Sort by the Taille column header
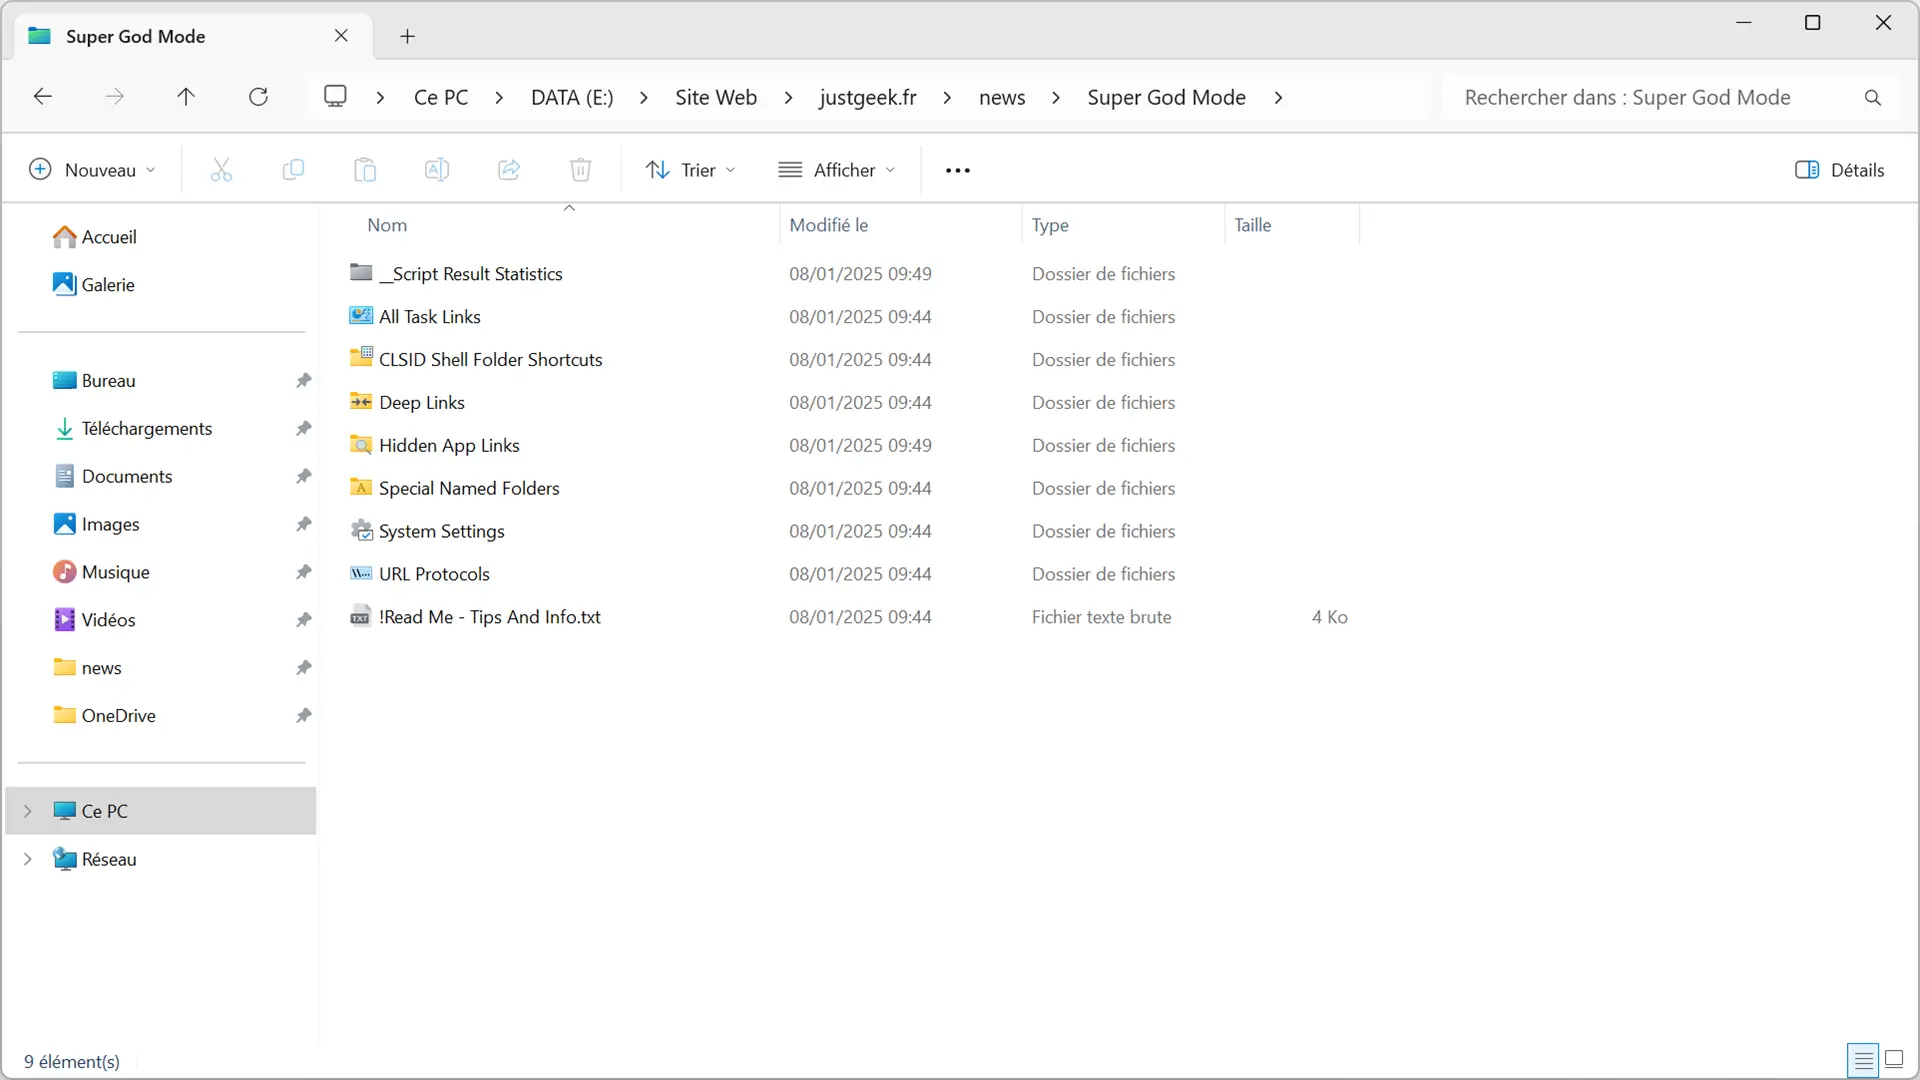The height and width of the screenshot is (1080, 1920). pos(1253,225)
